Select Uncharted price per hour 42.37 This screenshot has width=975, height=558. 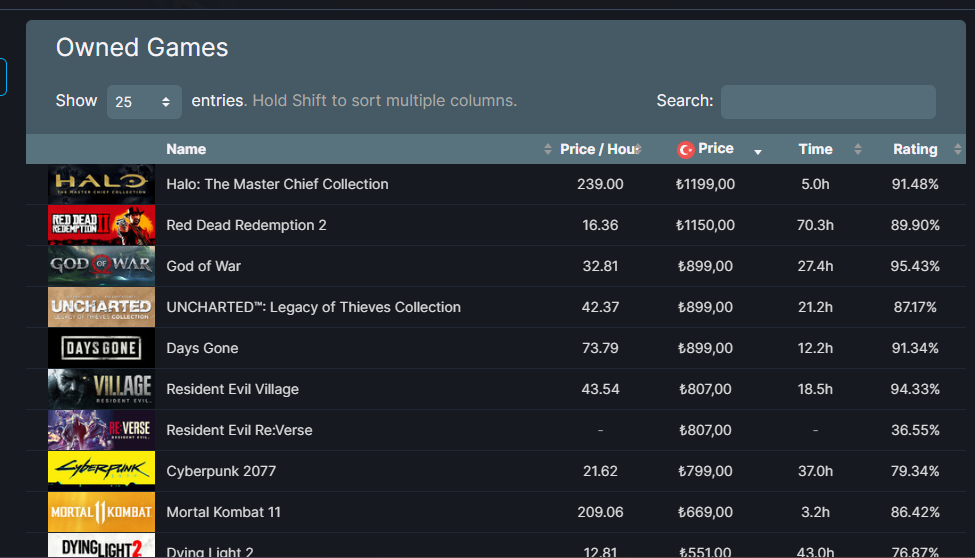click(600, 307)
